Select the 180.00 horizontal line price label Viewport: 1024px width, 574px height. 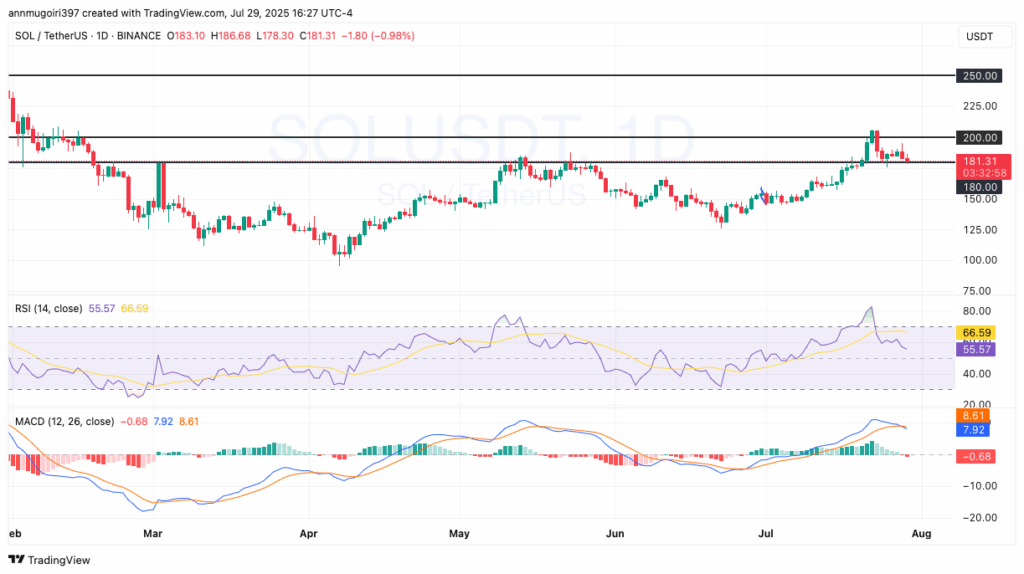point(978,187)
